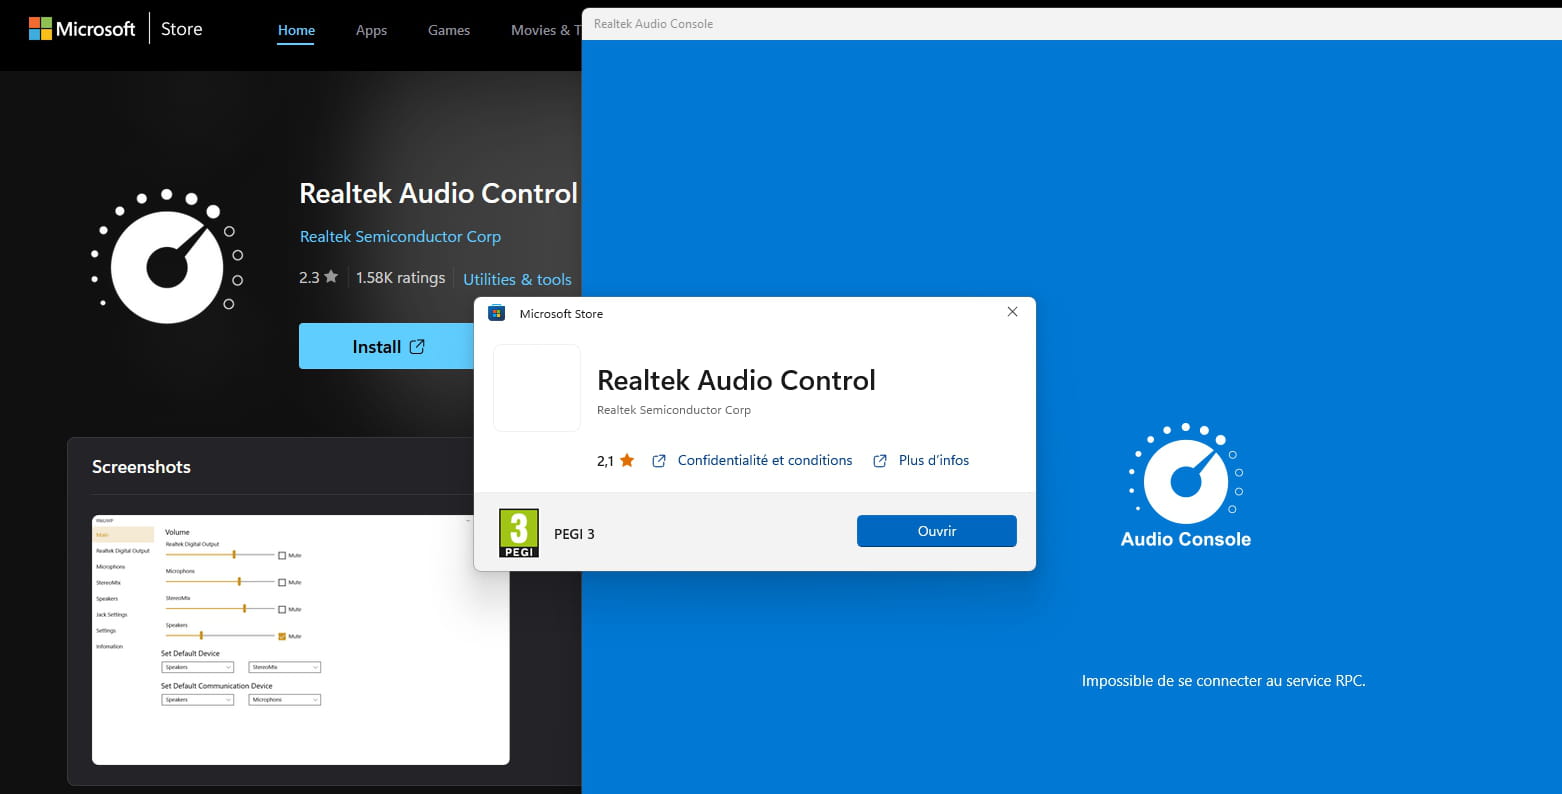Open the app screenshot thumbnail under Screenshots
This screenshot has height=794, width=1562.
301,640
